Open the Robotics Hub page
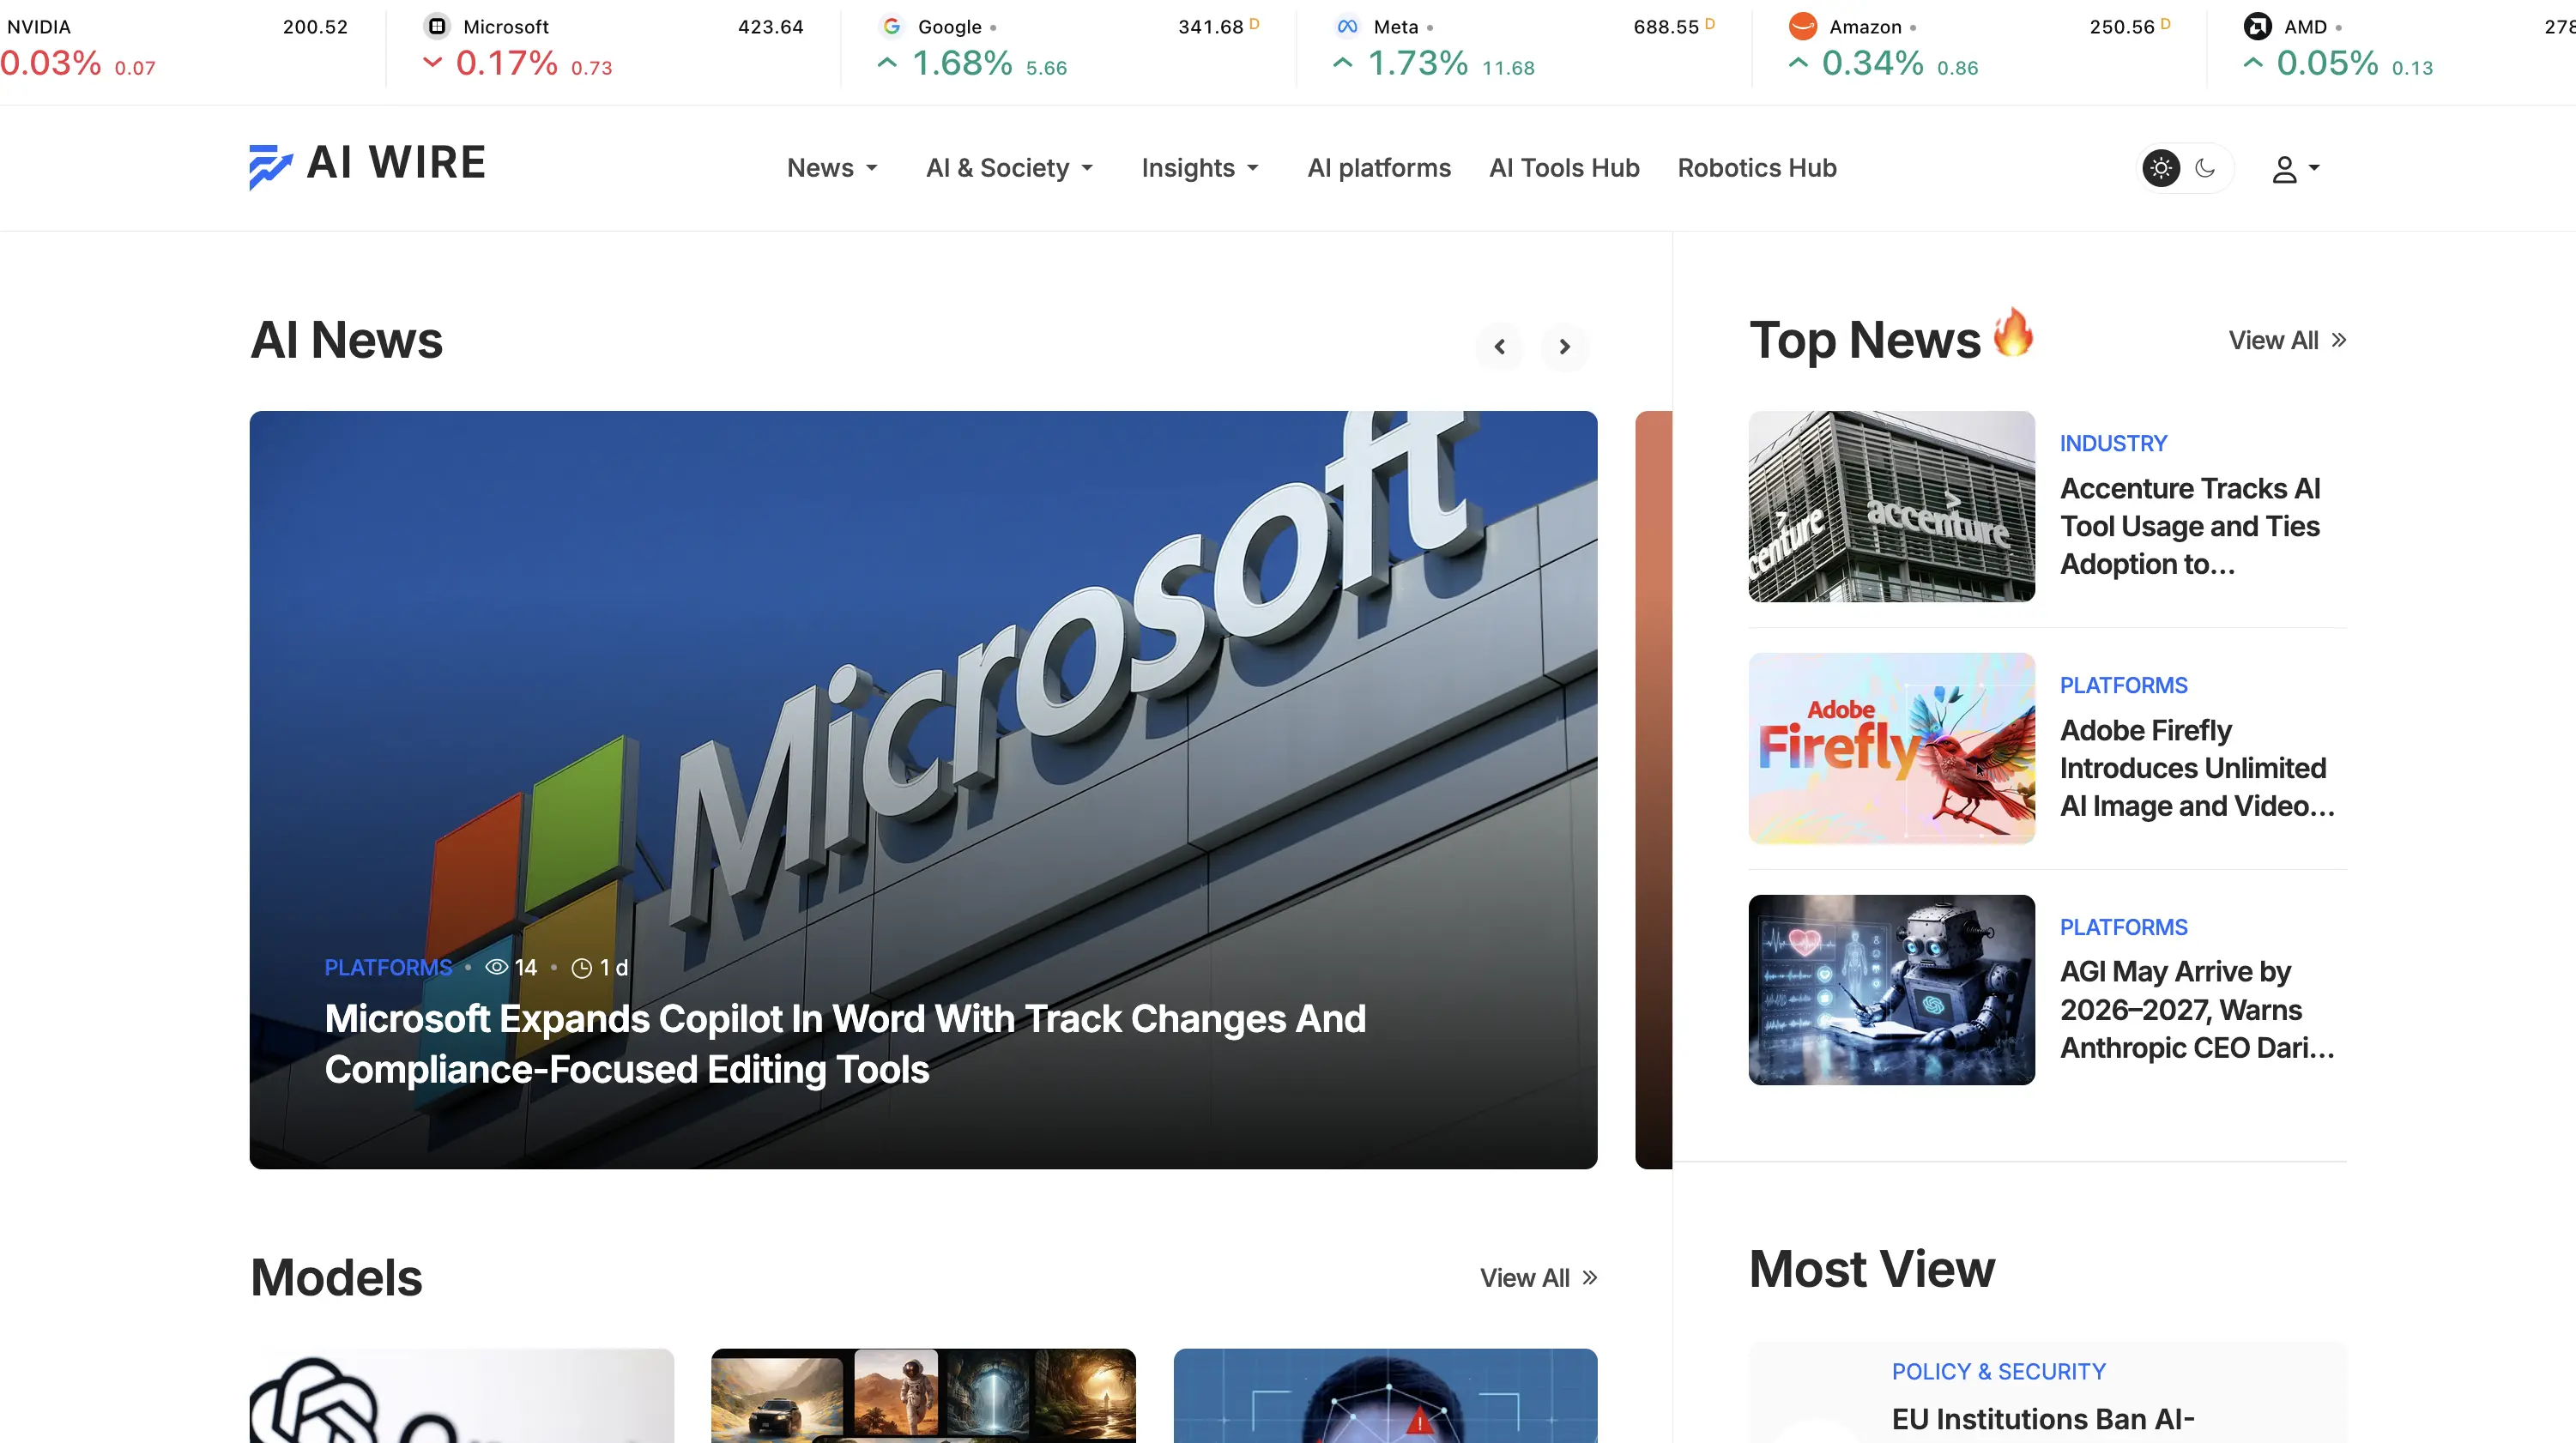 [x=1757, y=168]
